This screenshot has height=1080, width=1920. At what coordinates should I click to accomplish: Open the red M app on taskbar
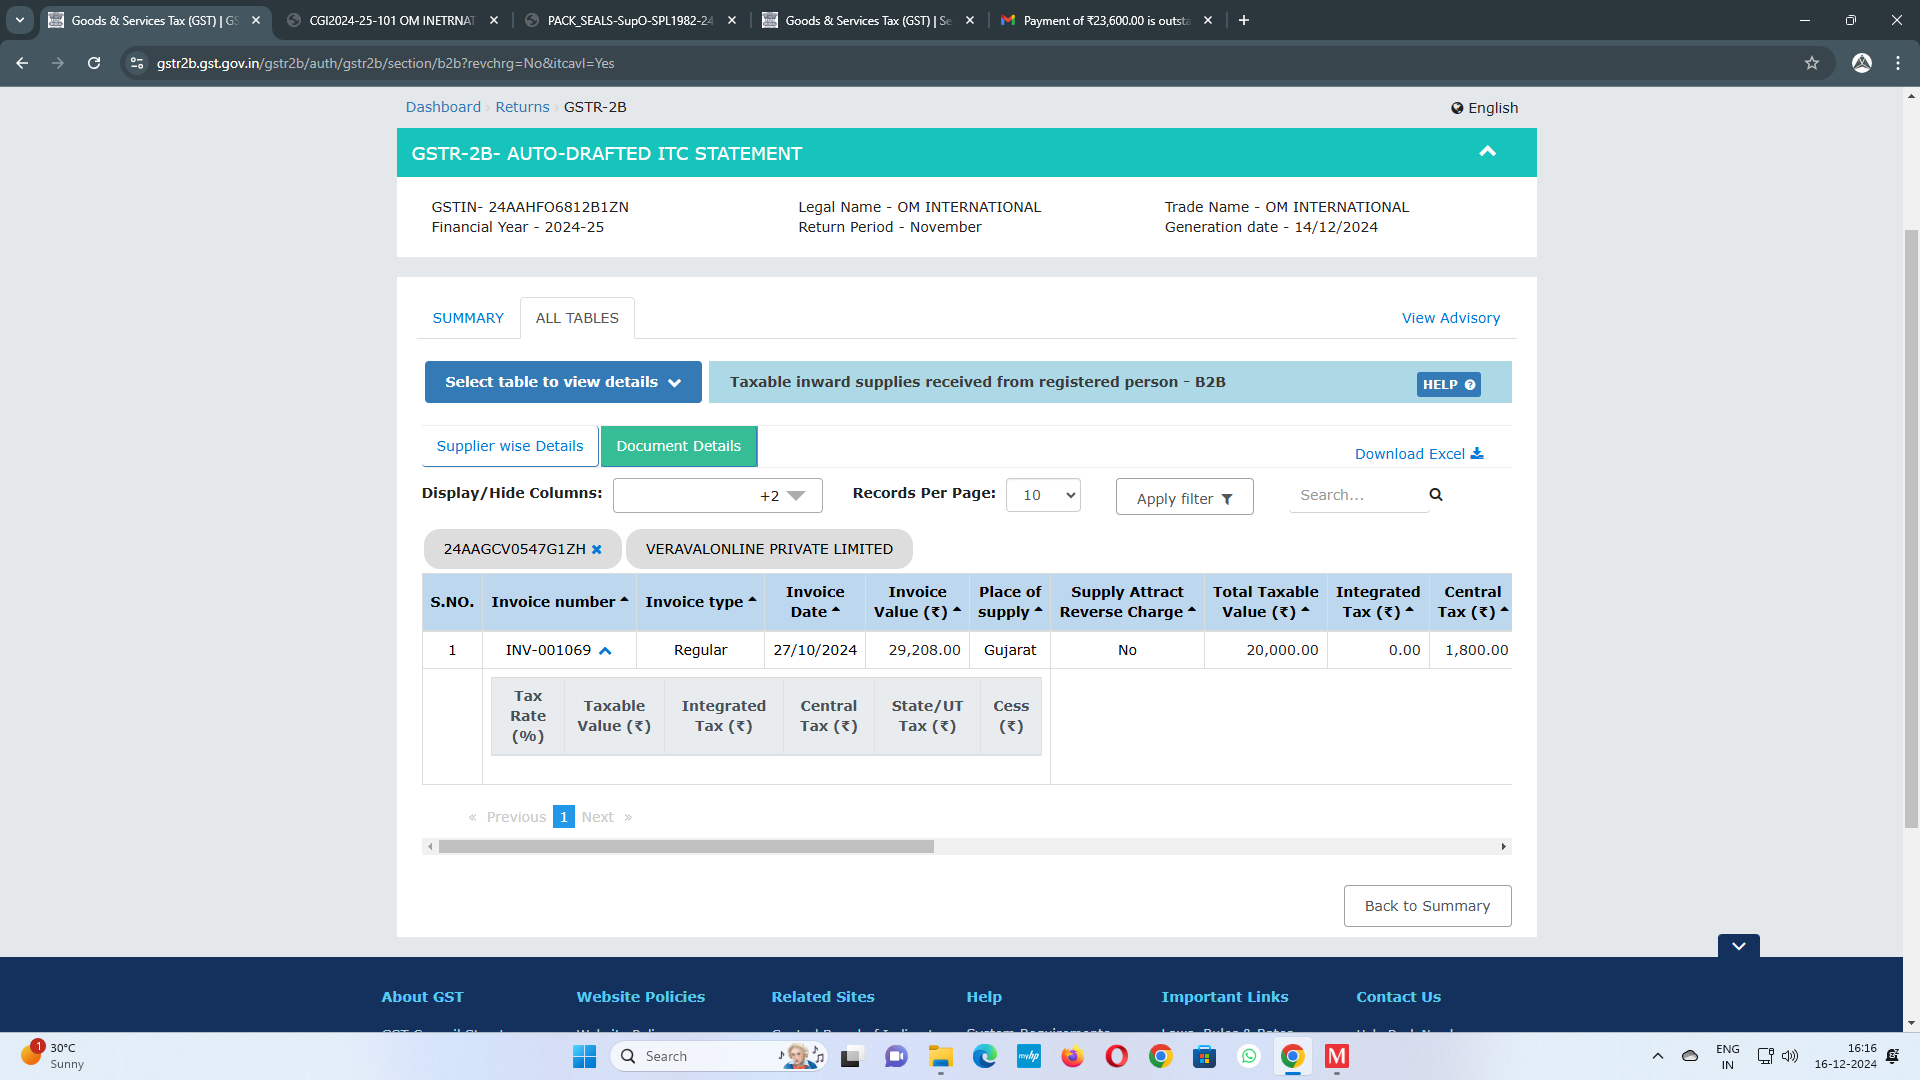point(1336,1056)
